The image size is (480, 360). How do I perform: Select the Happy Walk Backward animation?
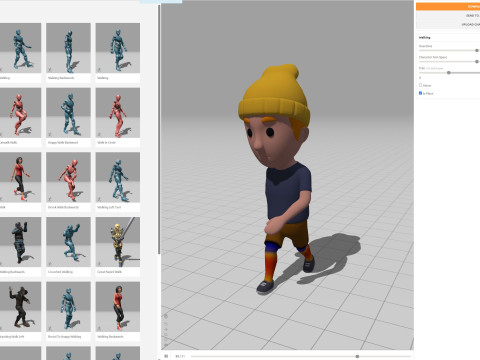(68, 117)
